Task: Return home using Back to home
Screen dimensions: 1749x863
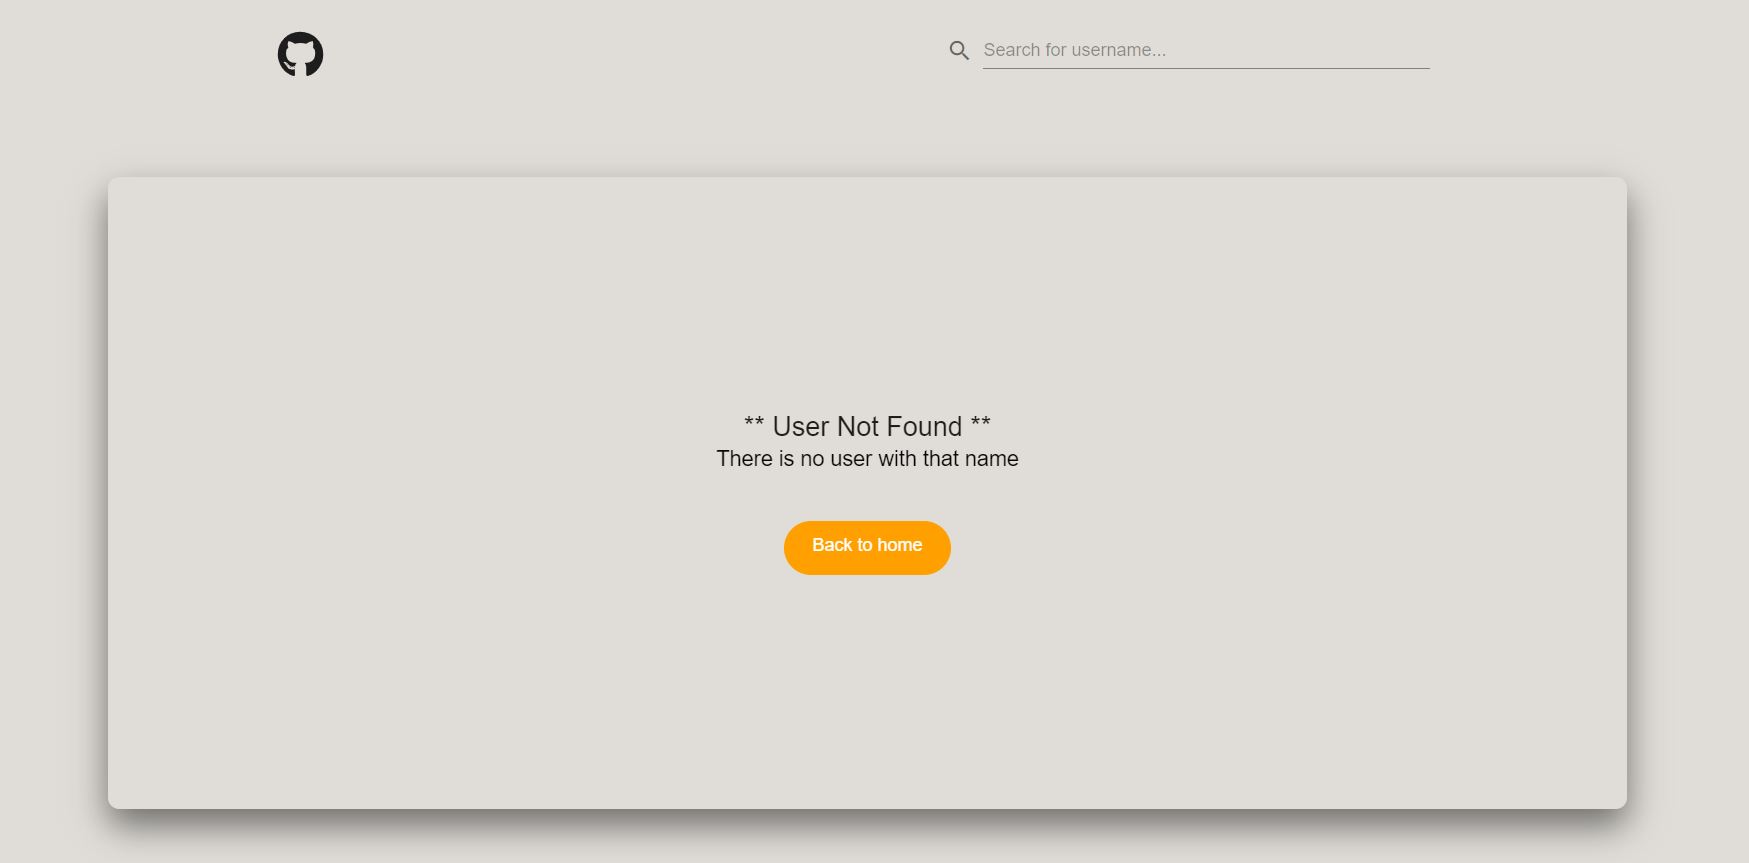Action: point(867,547)
